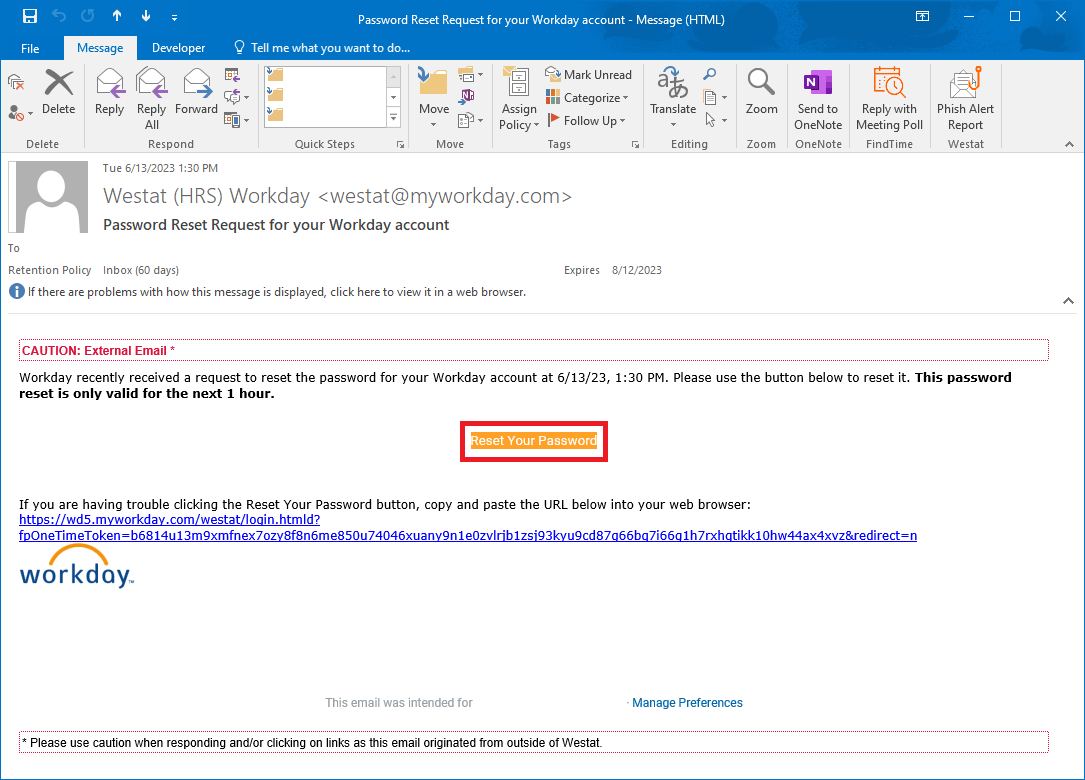The width and height of the screenshot is (1085, 780).
Task: Open the Tags group dialog launcher
Action: pos(635,145)
